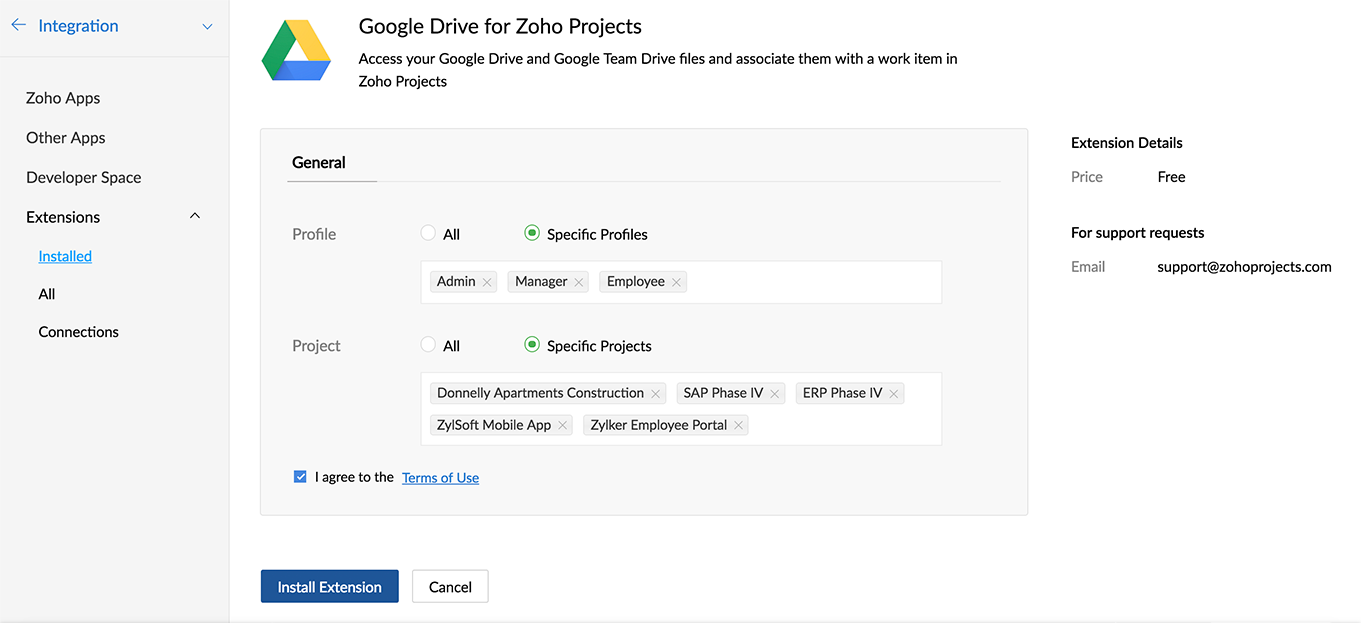Remove the Employee profile tag

pyautogui.click(x=676, y=283)
